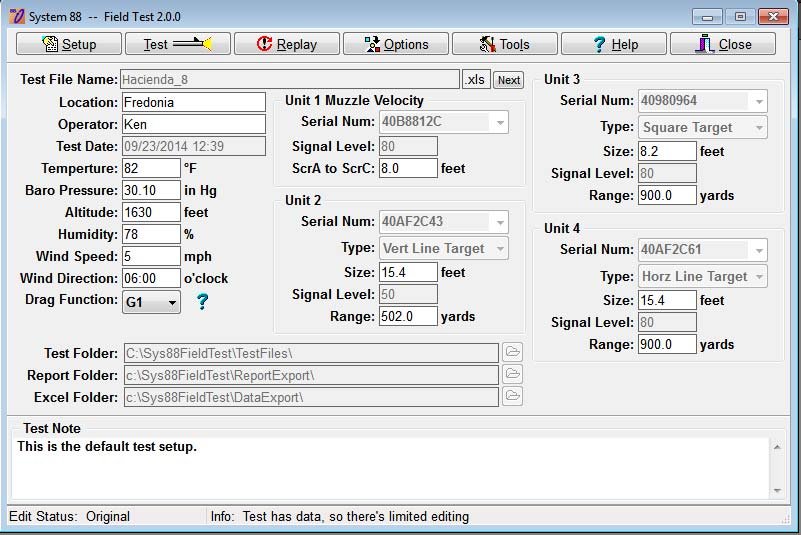
Task: Open the Tools toolbar button
Action: point(504,44)
